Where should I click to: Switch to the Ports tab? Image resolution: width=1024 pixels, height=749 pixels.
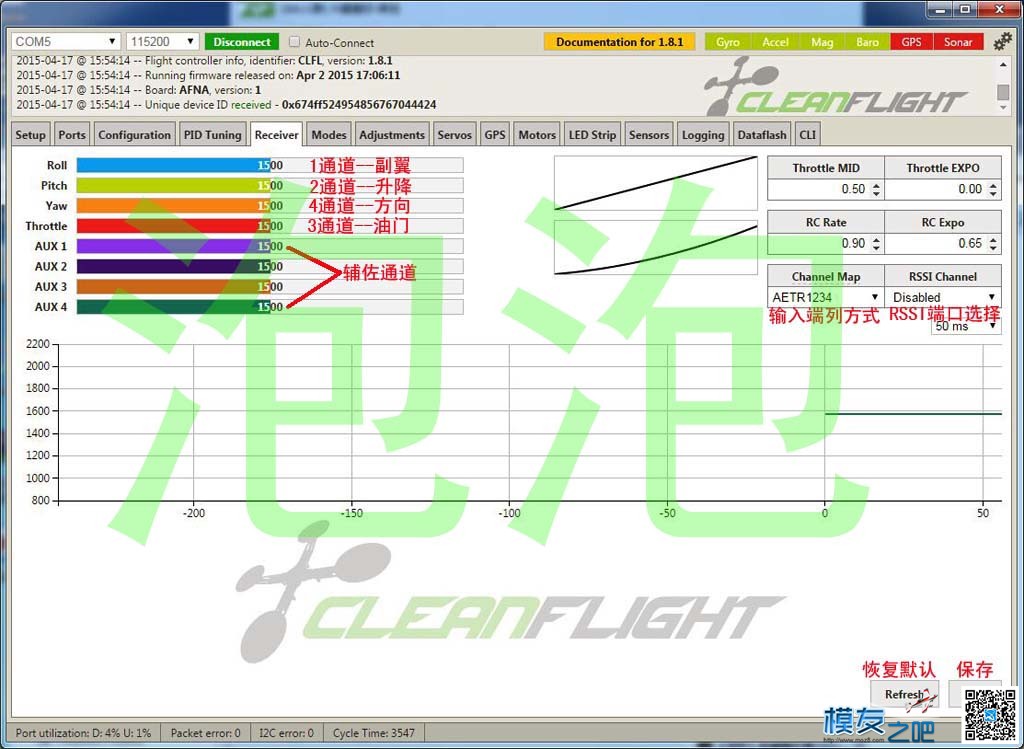coord(72,135)
